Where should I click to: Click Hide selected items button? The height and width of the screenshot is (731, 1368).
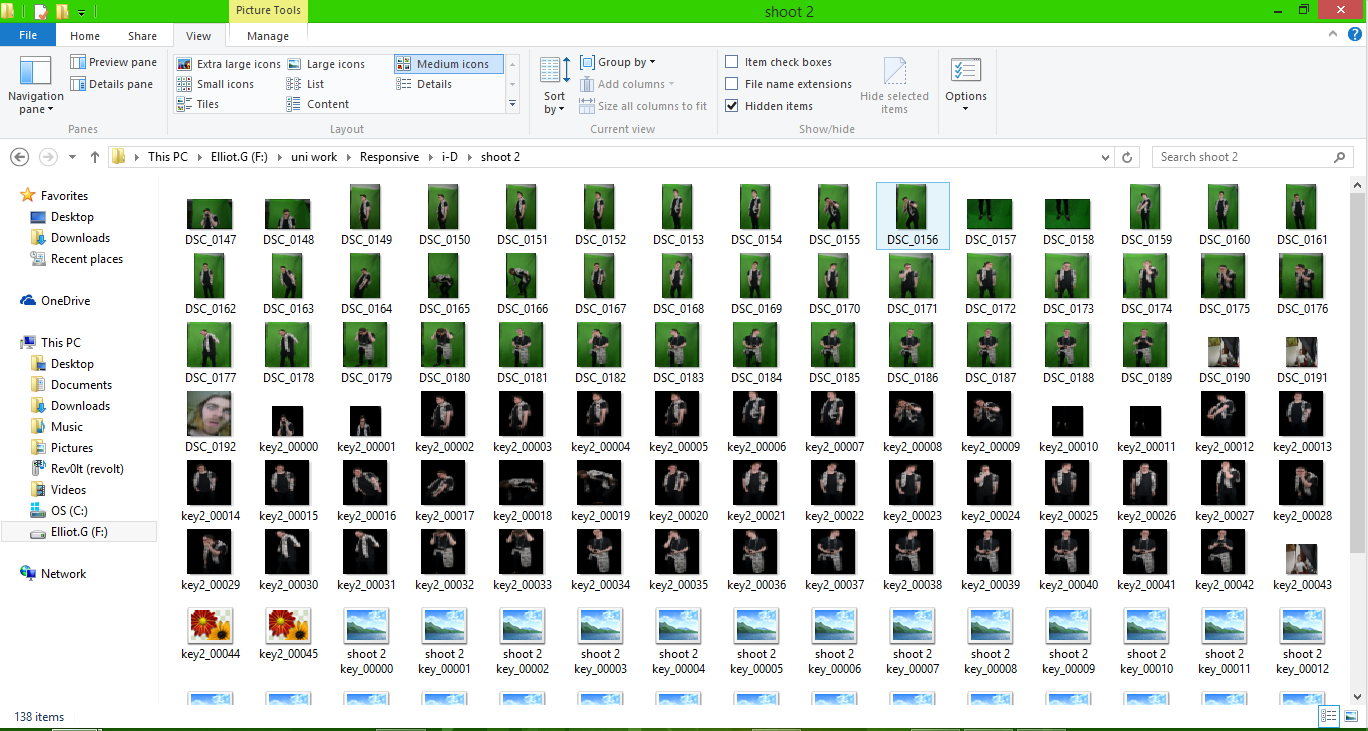pyautogui.click(x=894, y=86)
